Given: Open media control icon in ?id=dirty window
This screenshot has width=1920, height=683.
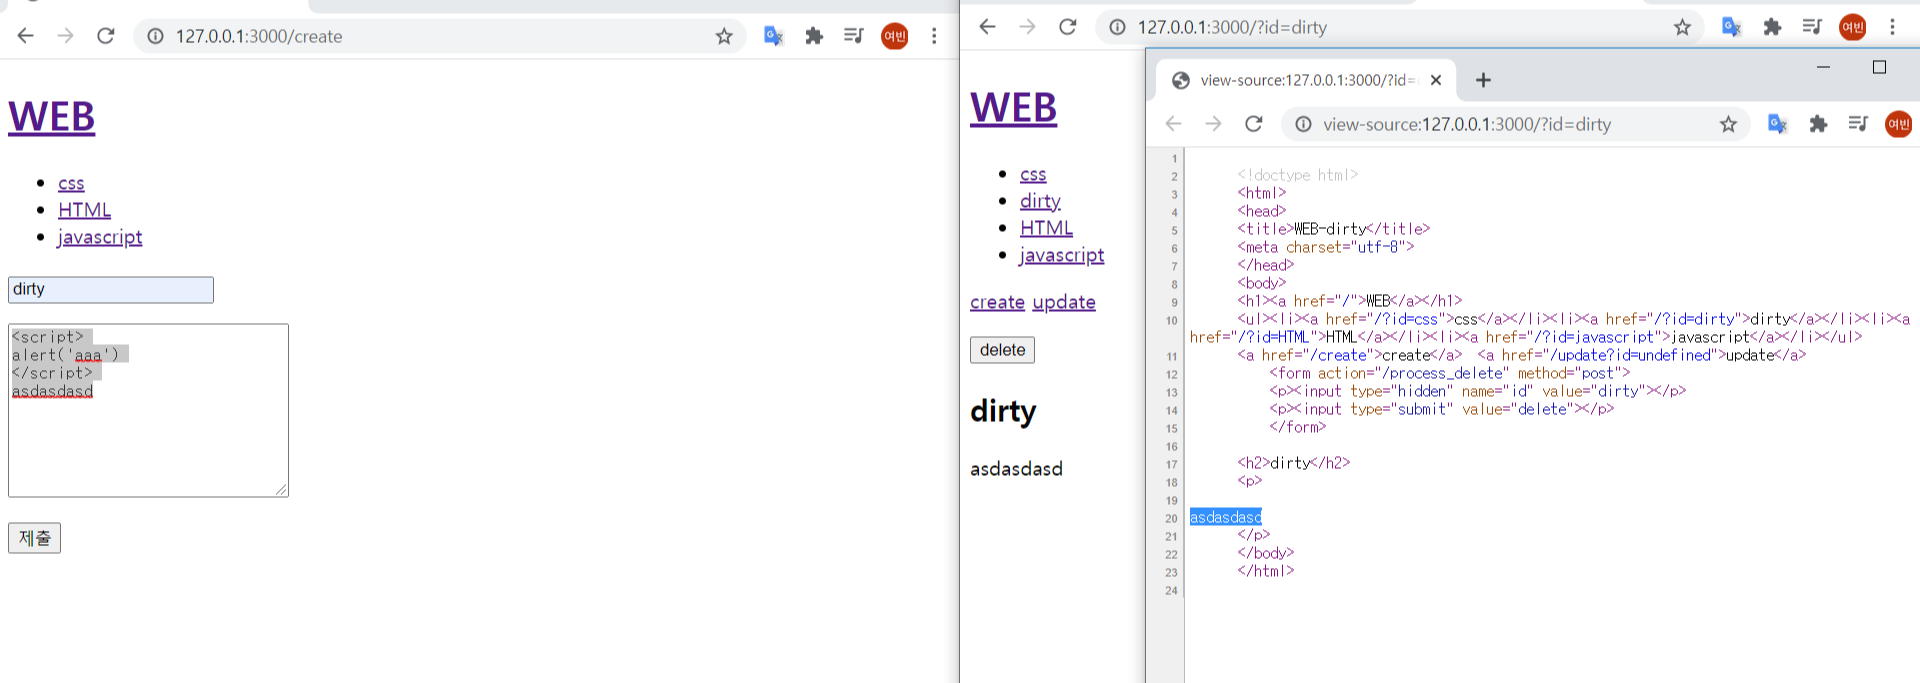Looking at the screenshot, I should pos(1812,27).
